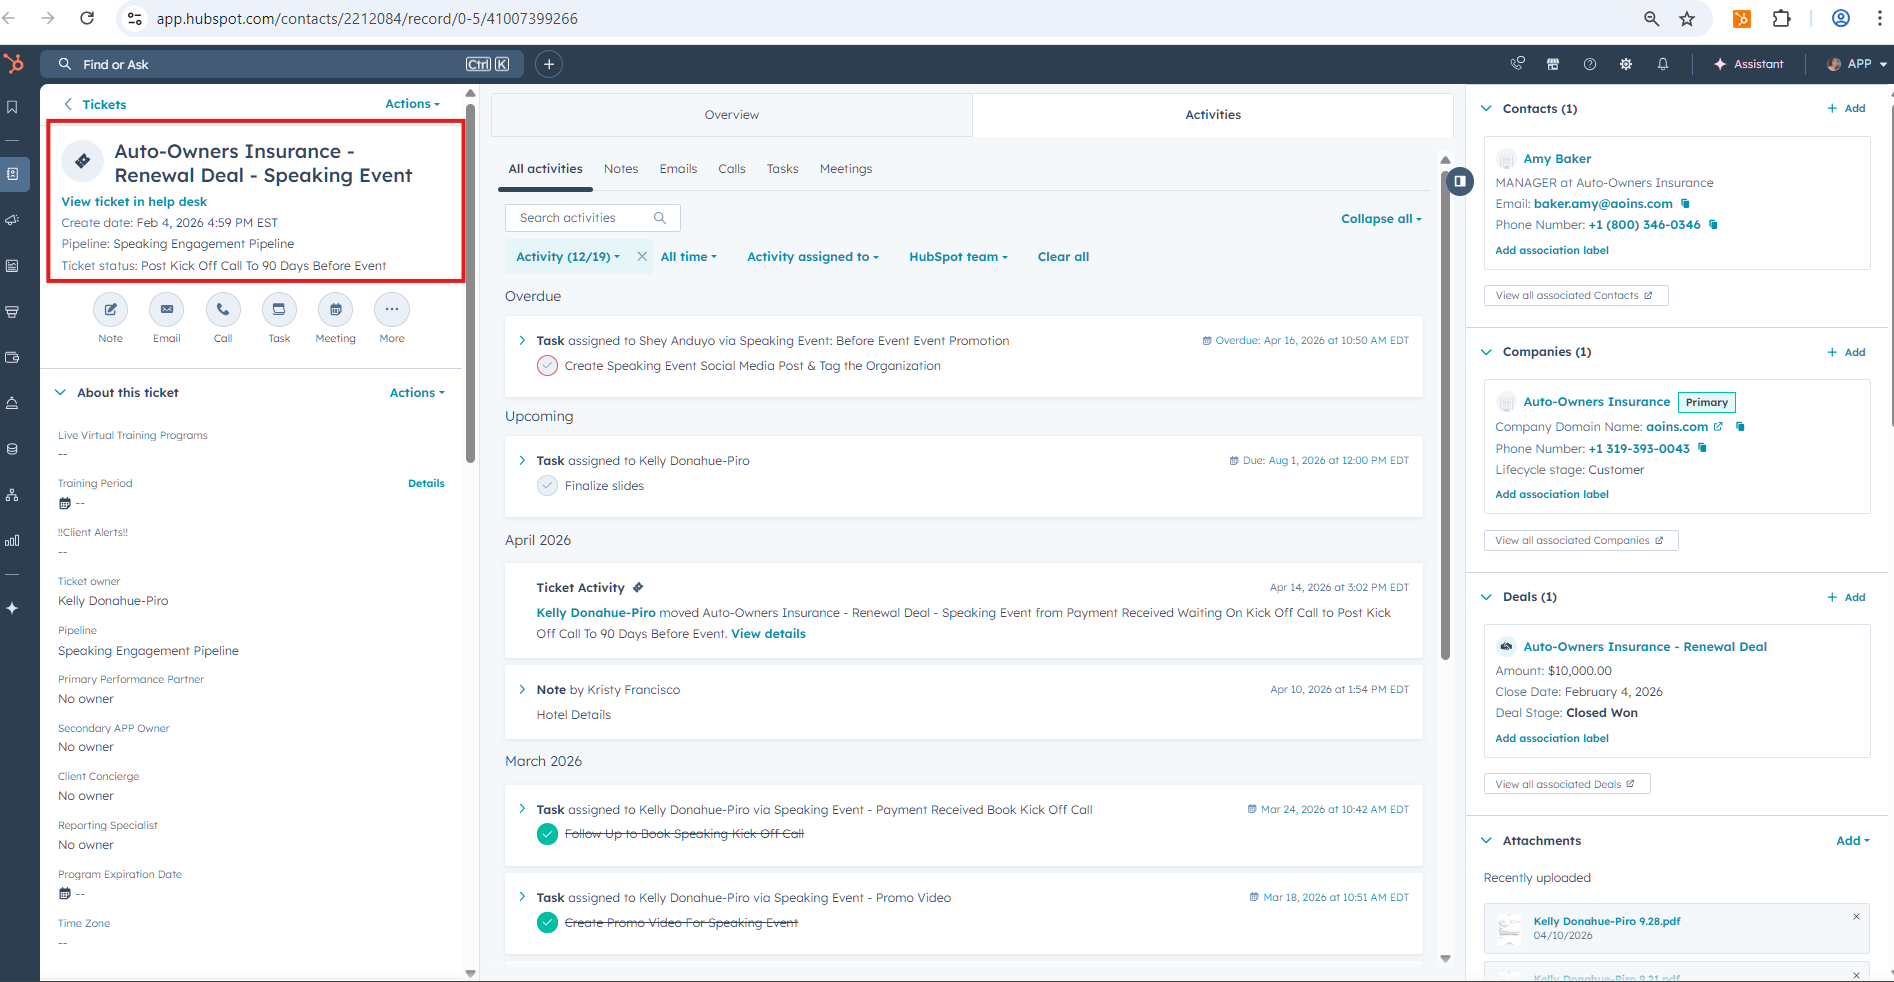1894x982 pixels.
Task: Expand the Hotel Details note by Kristy Francisco
Action: pos(522,690)
